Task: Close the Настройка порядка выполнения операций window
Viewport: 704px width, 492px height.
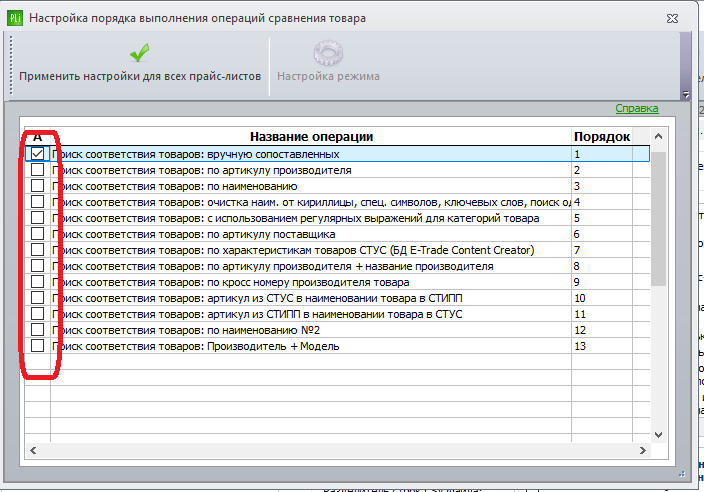Action: 672,18
